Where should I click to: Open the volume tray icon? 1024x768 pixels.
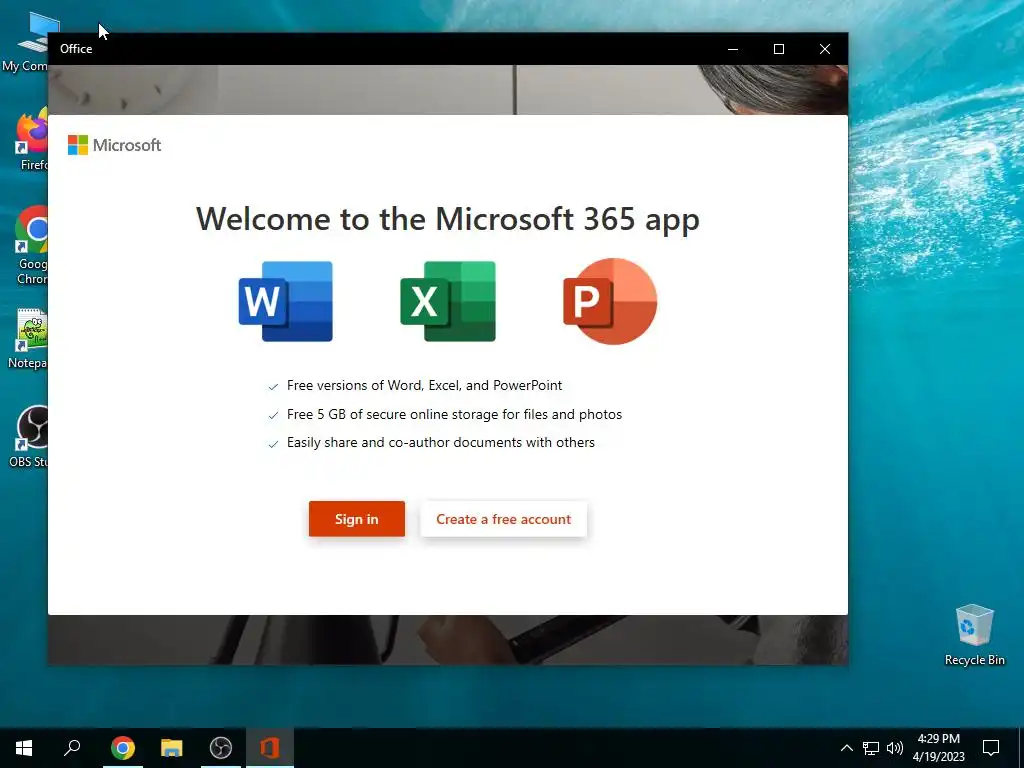895,748
